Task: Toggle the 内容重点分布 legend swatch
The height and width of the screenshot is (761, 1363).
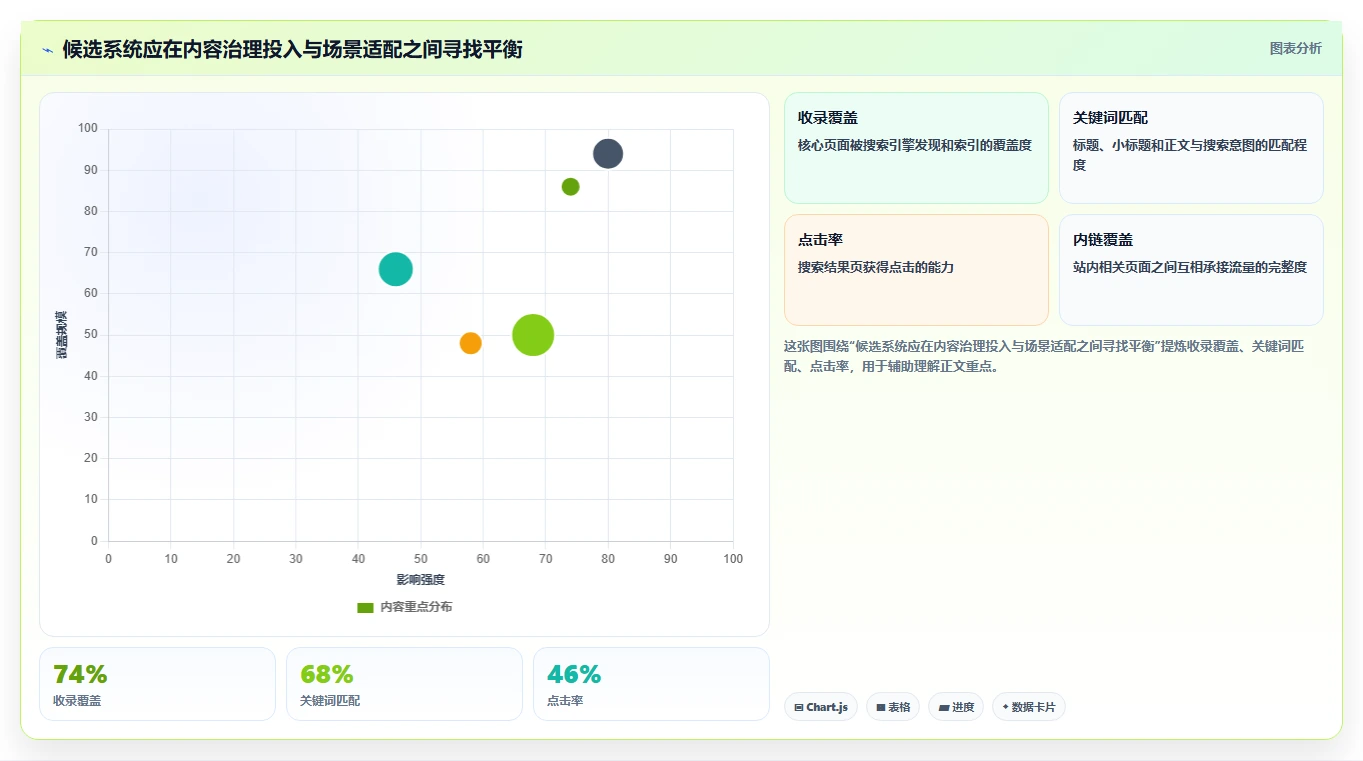Action: pyautogui.click(x=365, y=608)
